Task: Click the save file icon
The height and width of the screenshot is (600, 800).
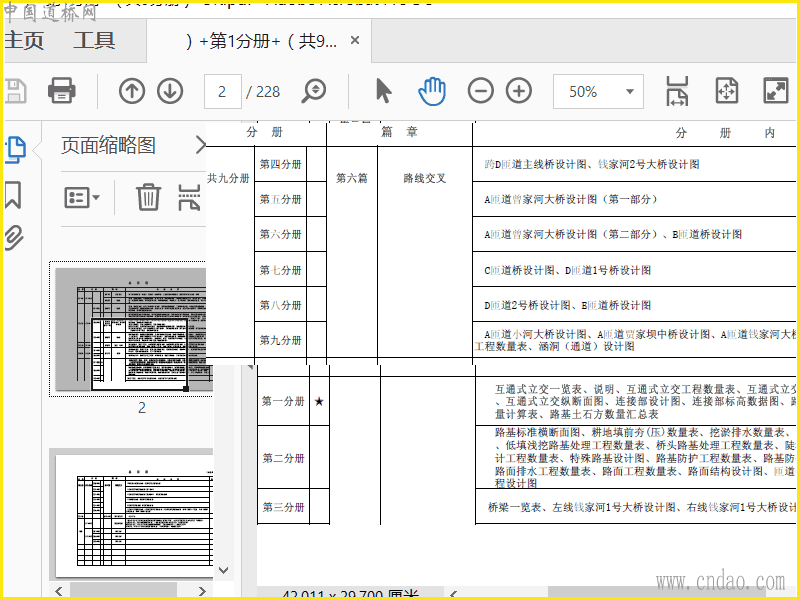Action: (x=14, y=91)
